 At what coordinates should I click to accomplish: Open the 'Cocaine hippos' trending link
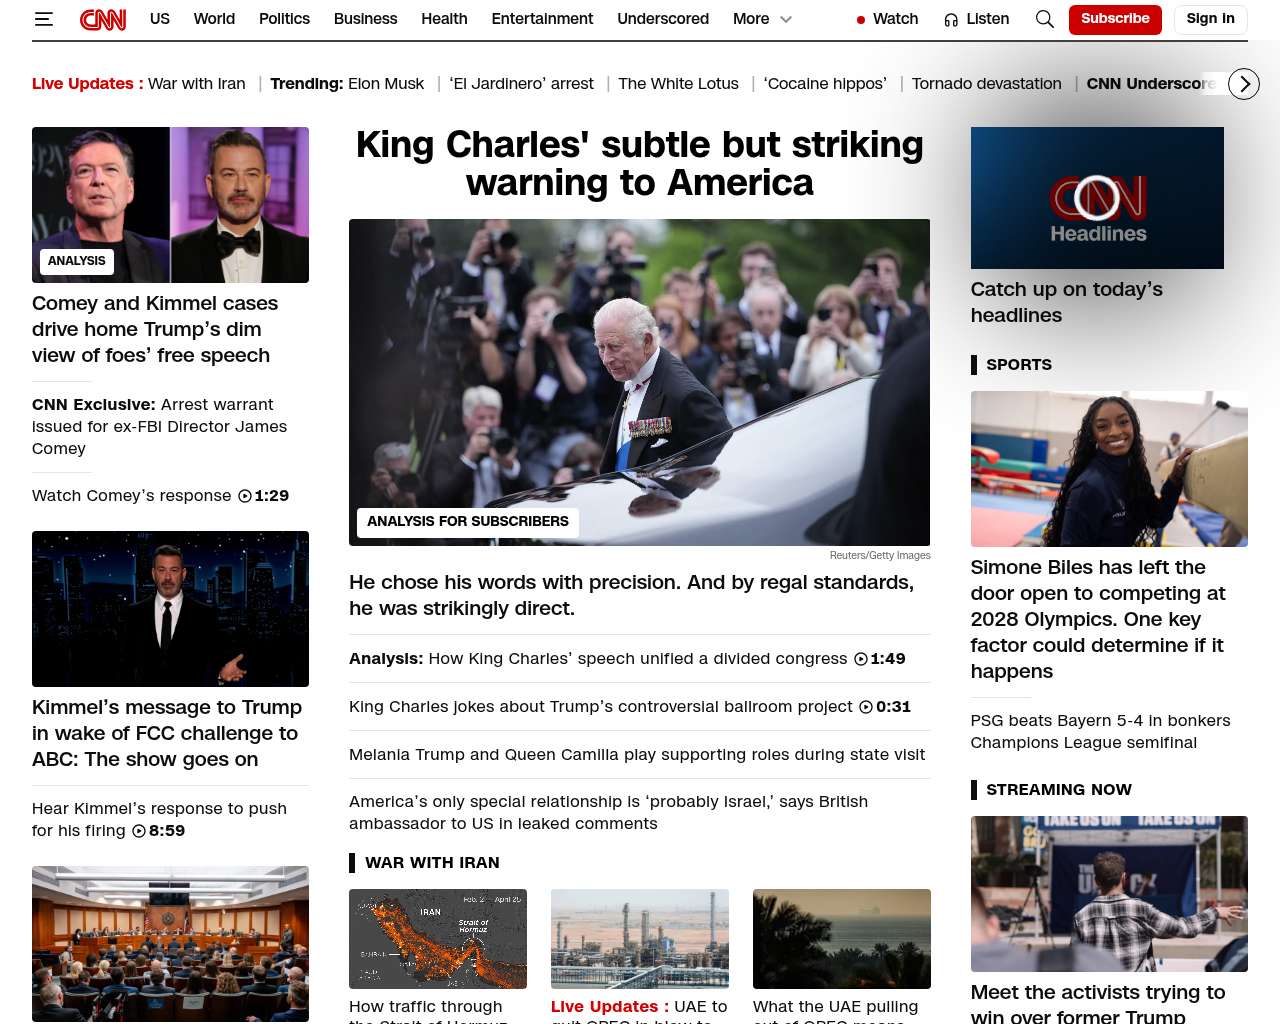pos(825,84)
